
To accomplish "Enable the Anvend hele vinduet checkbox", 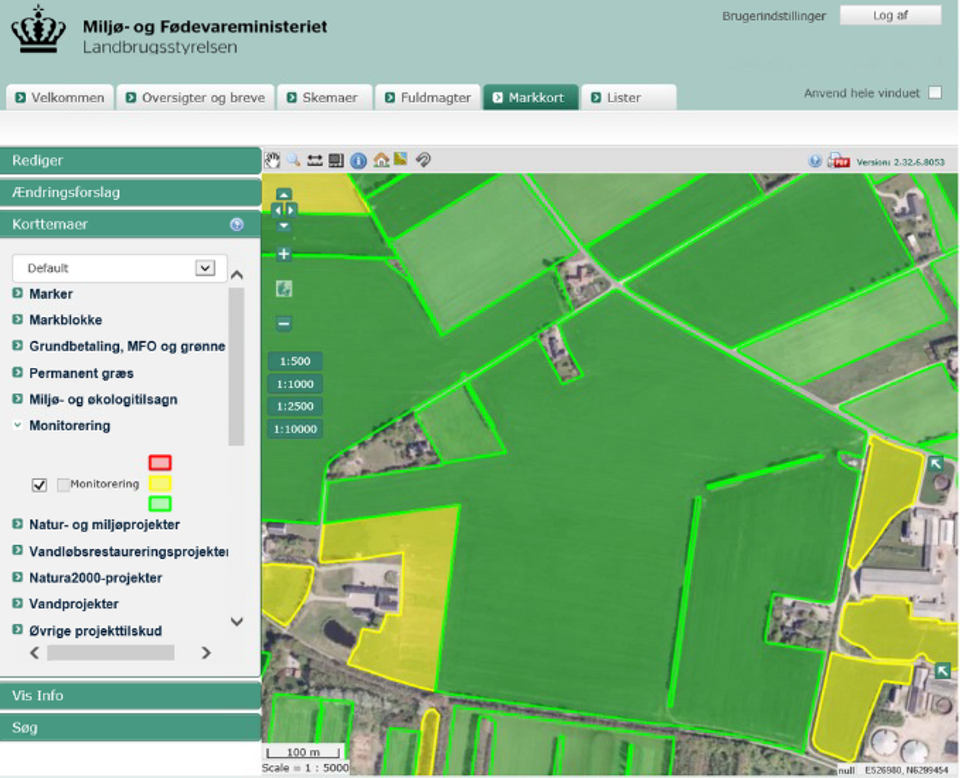I will coord(935,93).
